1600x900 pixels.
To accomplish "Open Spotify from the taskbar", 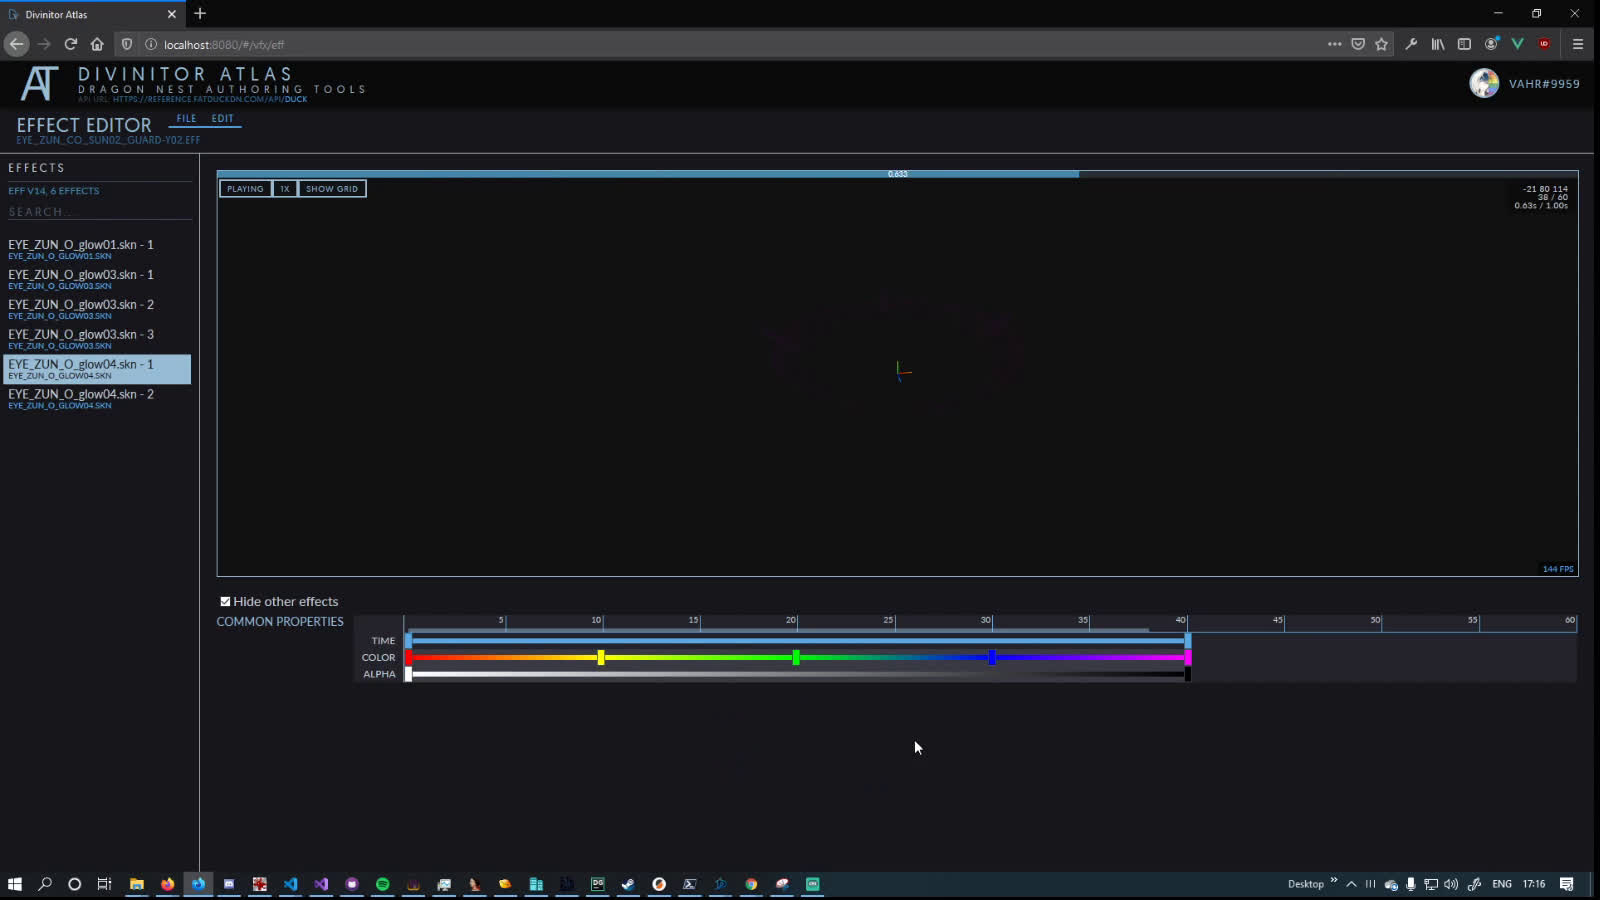I will tap(382, 884).
